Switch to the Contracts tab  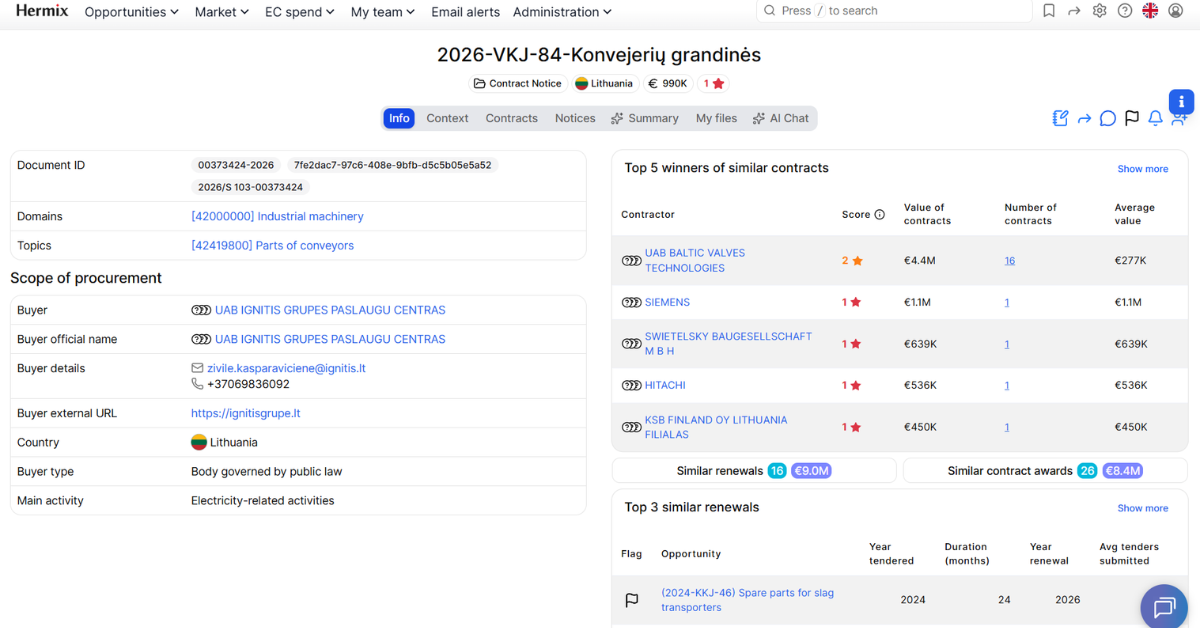(x=512, y=118)
